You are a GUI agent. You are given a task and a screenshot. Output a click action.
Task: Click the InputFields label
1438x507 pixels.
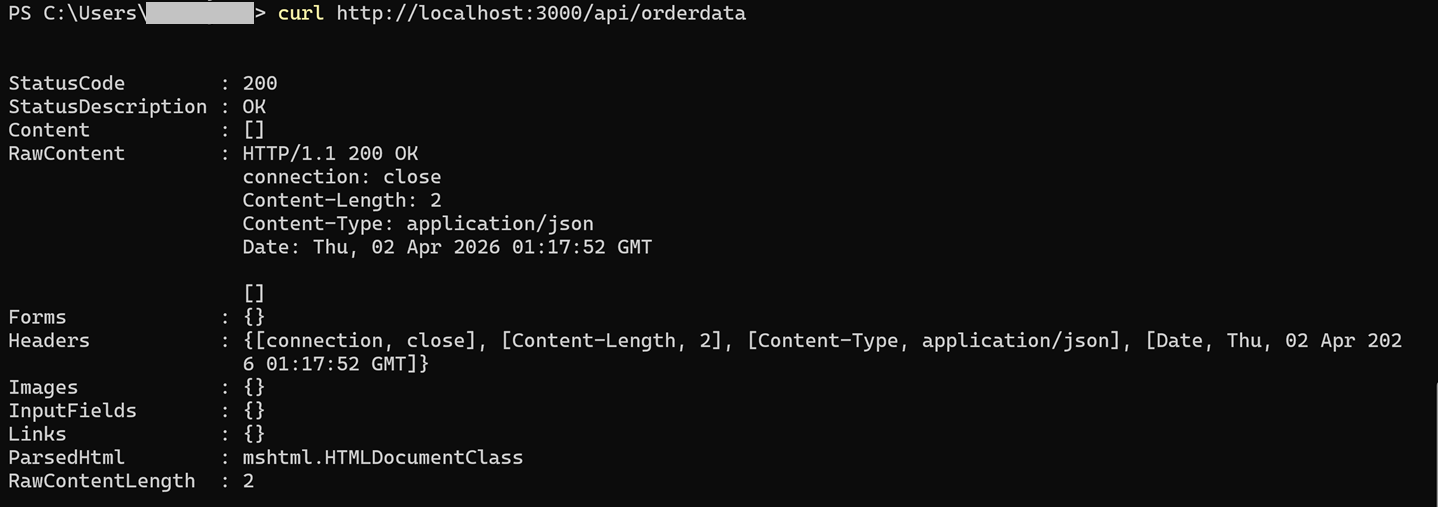pyautogui.click(x=72, y=411)
